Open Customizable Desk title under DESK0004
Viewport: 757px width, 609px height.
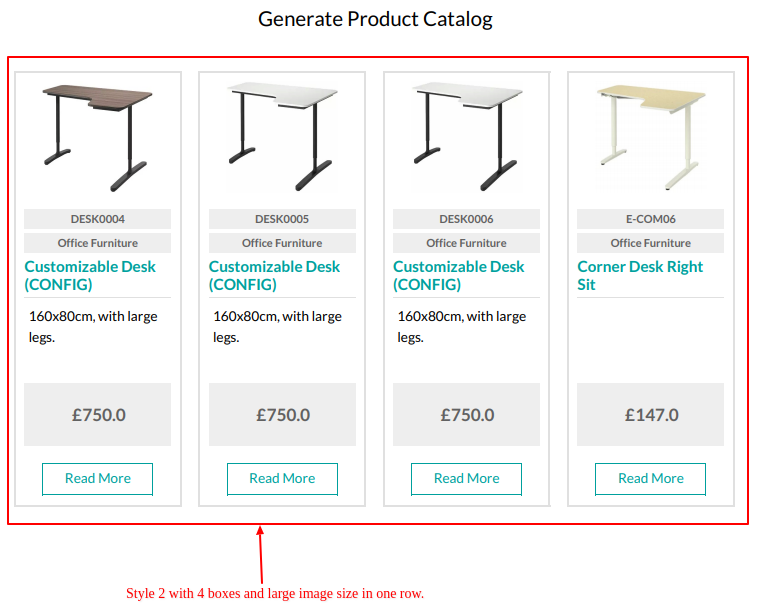click(x=90, y=275)
